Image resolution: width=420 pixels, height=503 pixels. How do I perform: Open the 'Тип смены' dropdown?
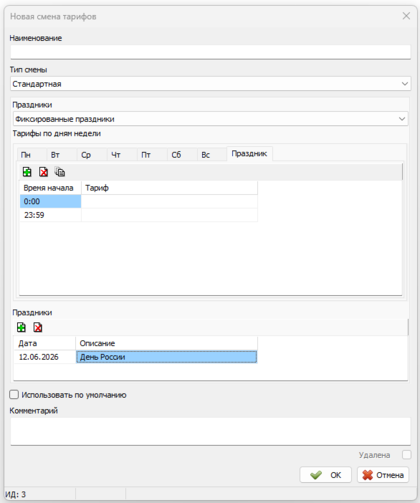[x=210, y=84]
